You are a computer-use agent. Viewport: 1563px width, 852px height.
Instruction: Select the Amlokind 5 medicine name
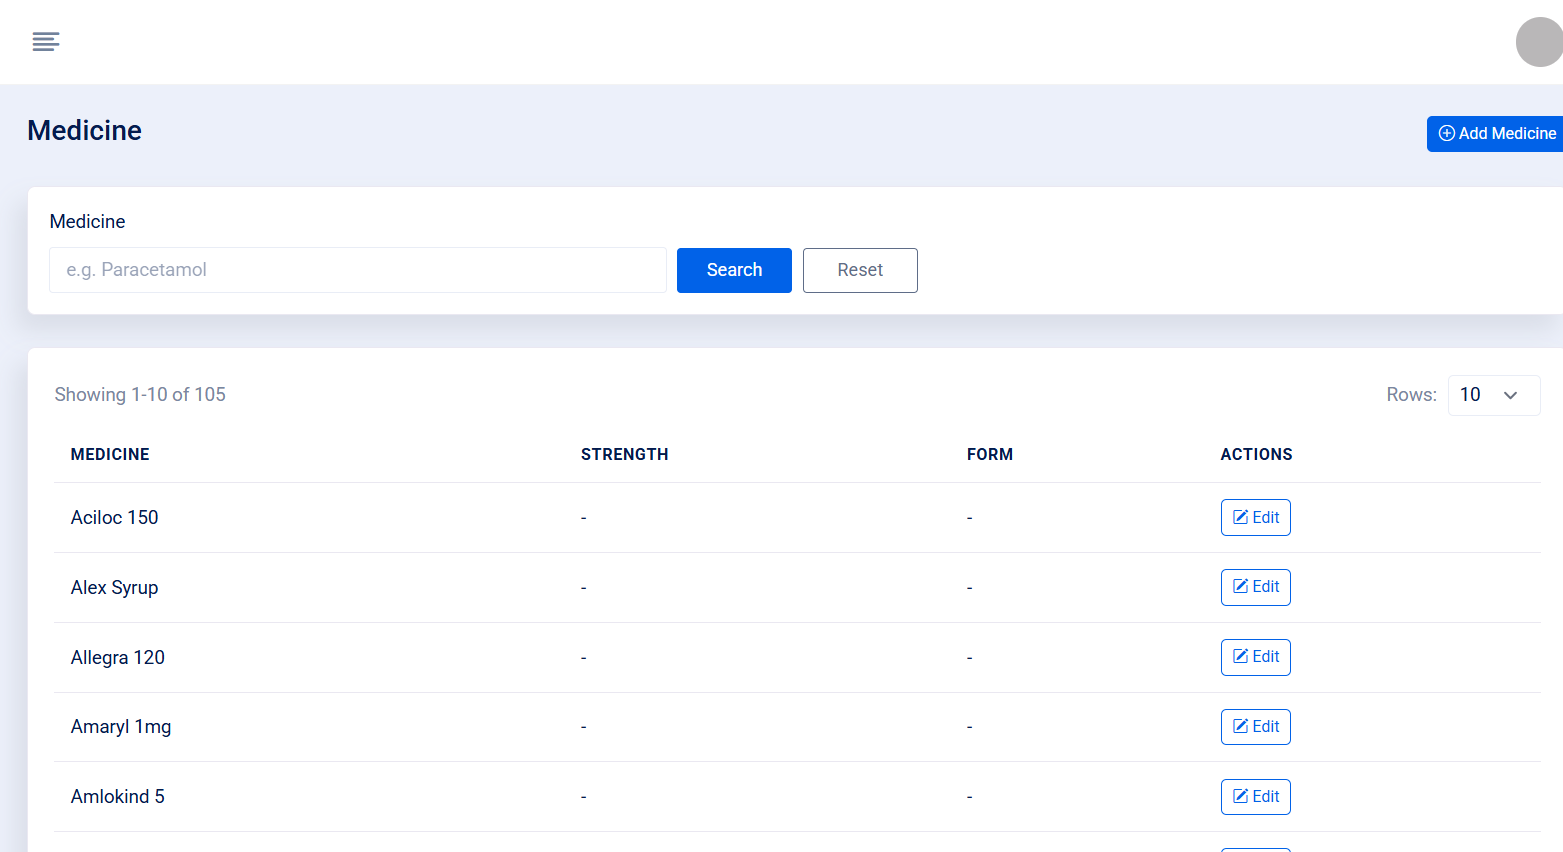click(117, 797)
